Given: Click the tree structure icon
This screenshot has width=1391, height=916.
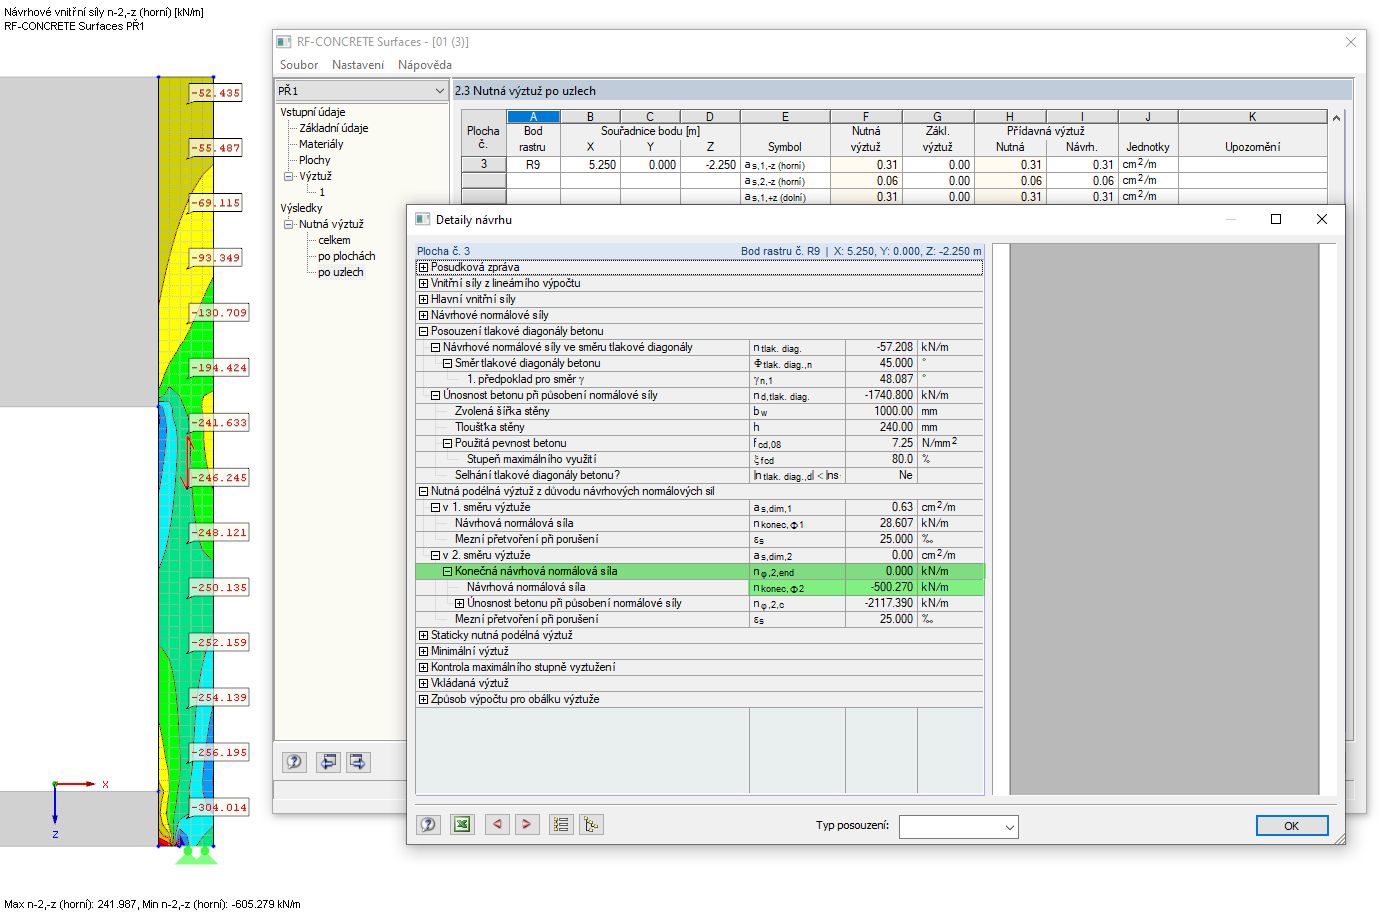Looking at the screenshot, I should 591,825.
